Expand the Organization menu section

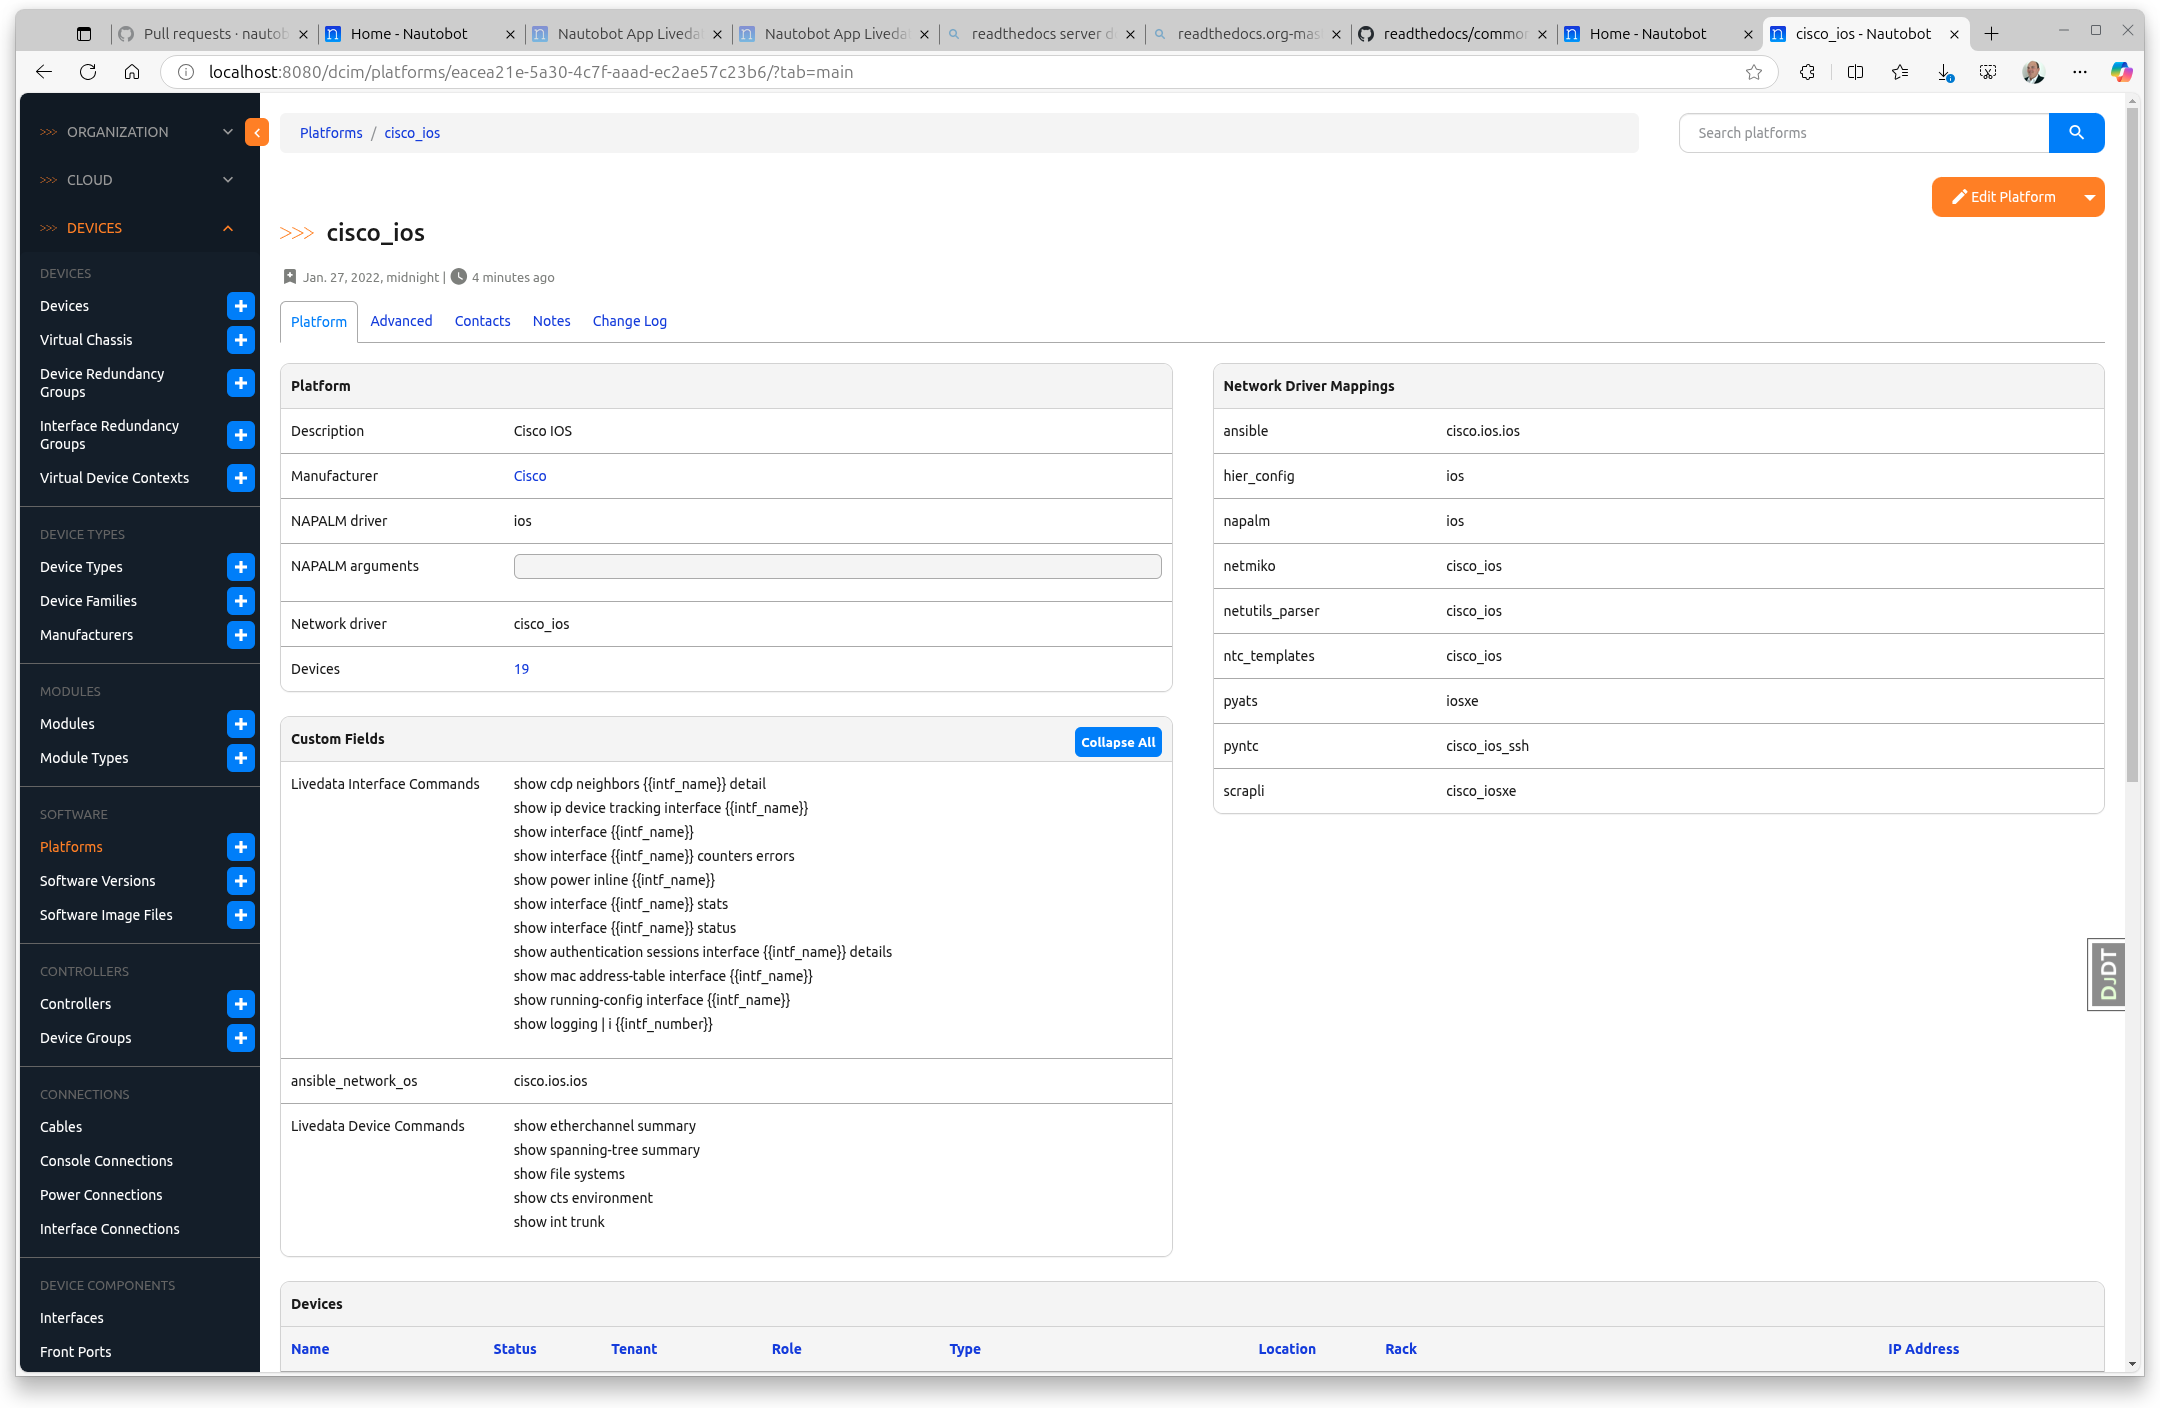coord(137,132)
